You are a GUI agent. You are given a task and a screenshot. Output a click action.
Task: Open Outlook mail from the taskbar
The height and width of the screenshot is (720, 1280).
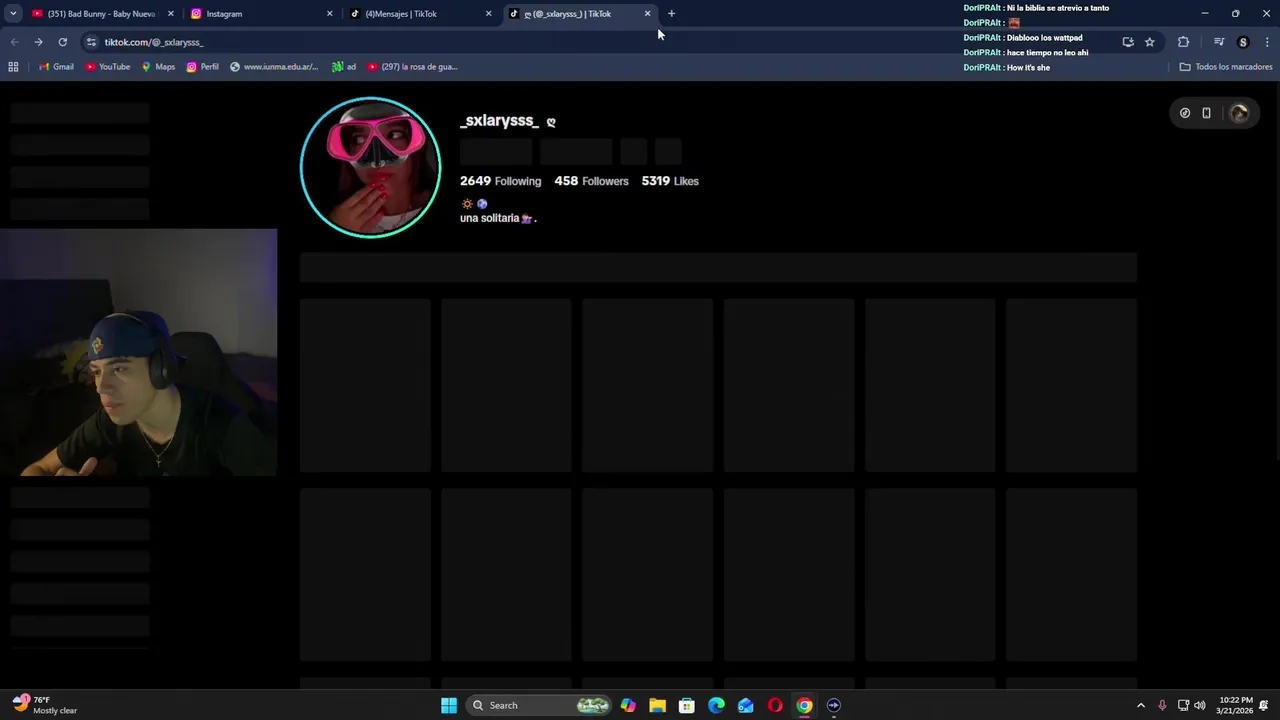point(746,705)
